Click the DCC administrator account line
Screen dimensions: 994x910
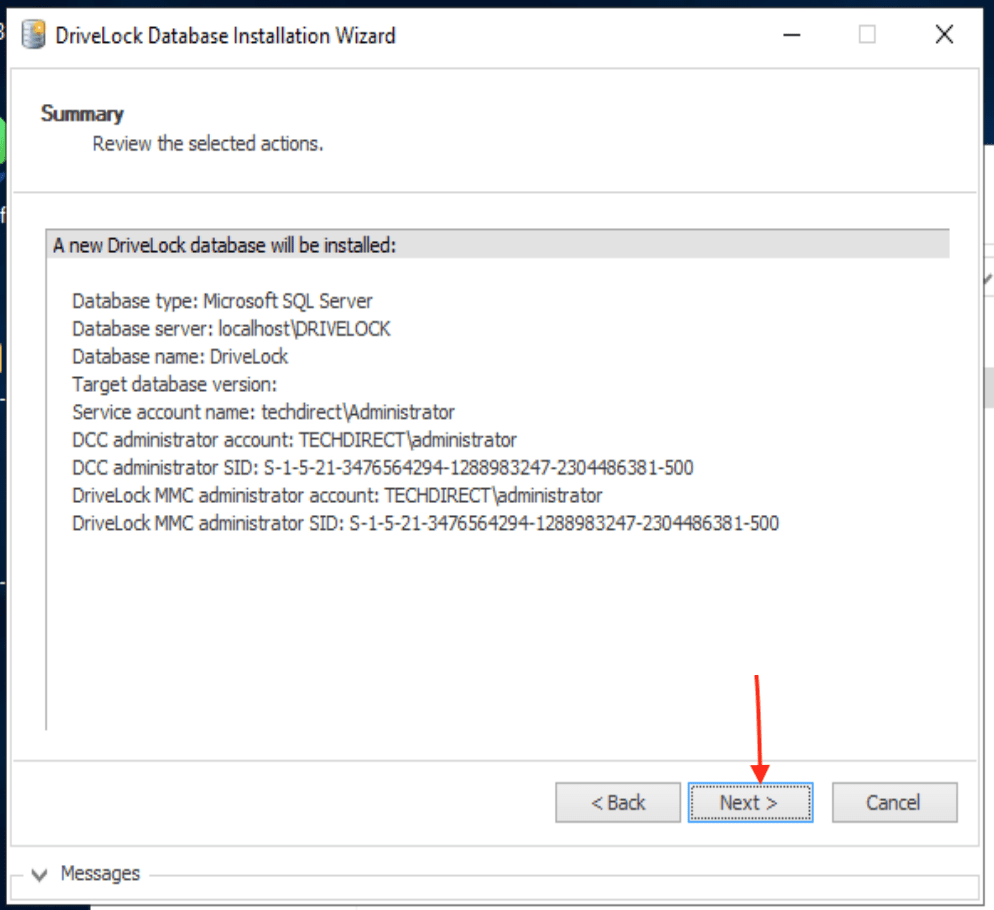click(x=294, y=440)
